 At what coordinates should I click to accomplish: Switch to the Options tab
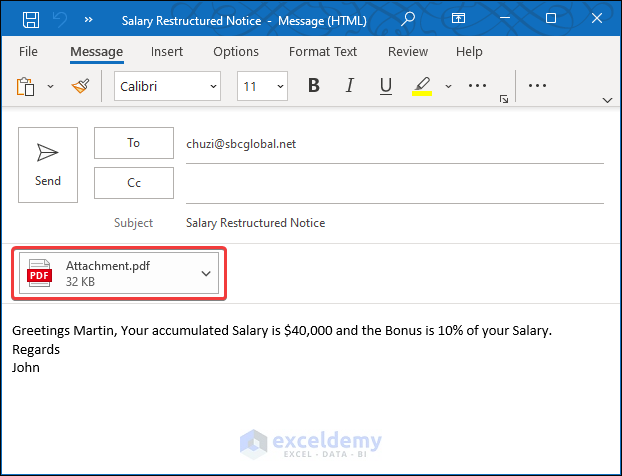pos(236,52)
